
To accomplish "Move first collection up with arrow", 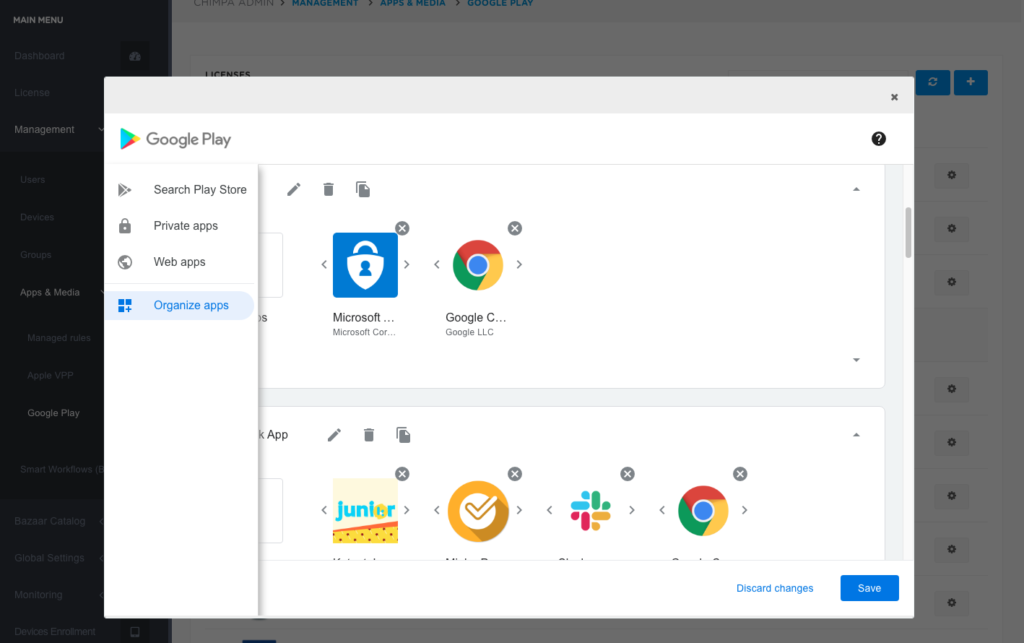I will (x=856, y=189).
